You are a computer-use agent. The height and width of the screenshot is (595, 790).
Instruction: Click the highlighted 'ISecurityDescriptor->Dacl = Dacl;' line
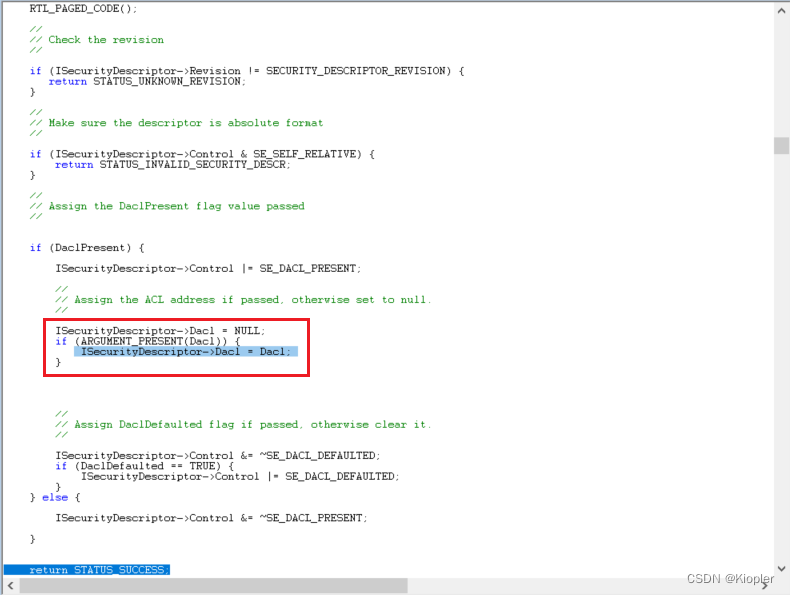(x=186, y=352)
